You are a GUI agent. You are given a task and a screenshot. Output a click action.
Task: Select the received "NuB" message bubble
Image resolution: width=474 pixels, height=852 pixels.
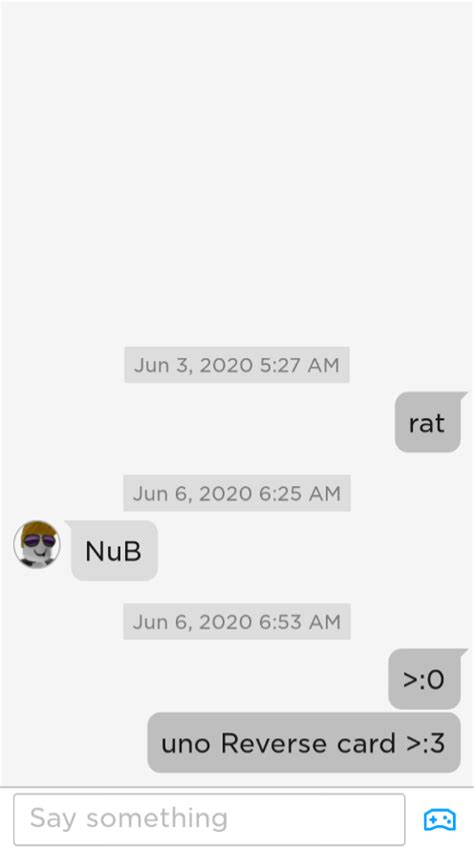click(114, 550)
